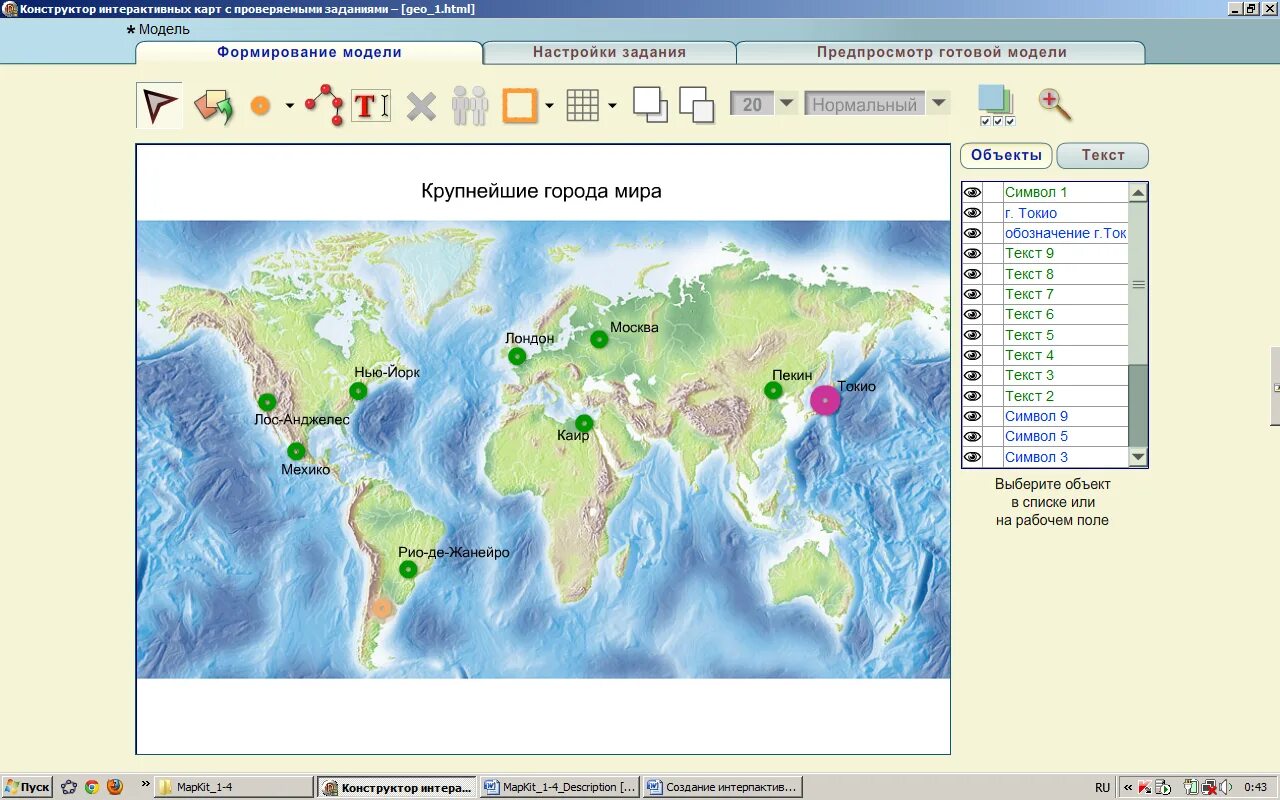Click the delete X tool
Screen dimensions: 1280x800
click(421, 105)
